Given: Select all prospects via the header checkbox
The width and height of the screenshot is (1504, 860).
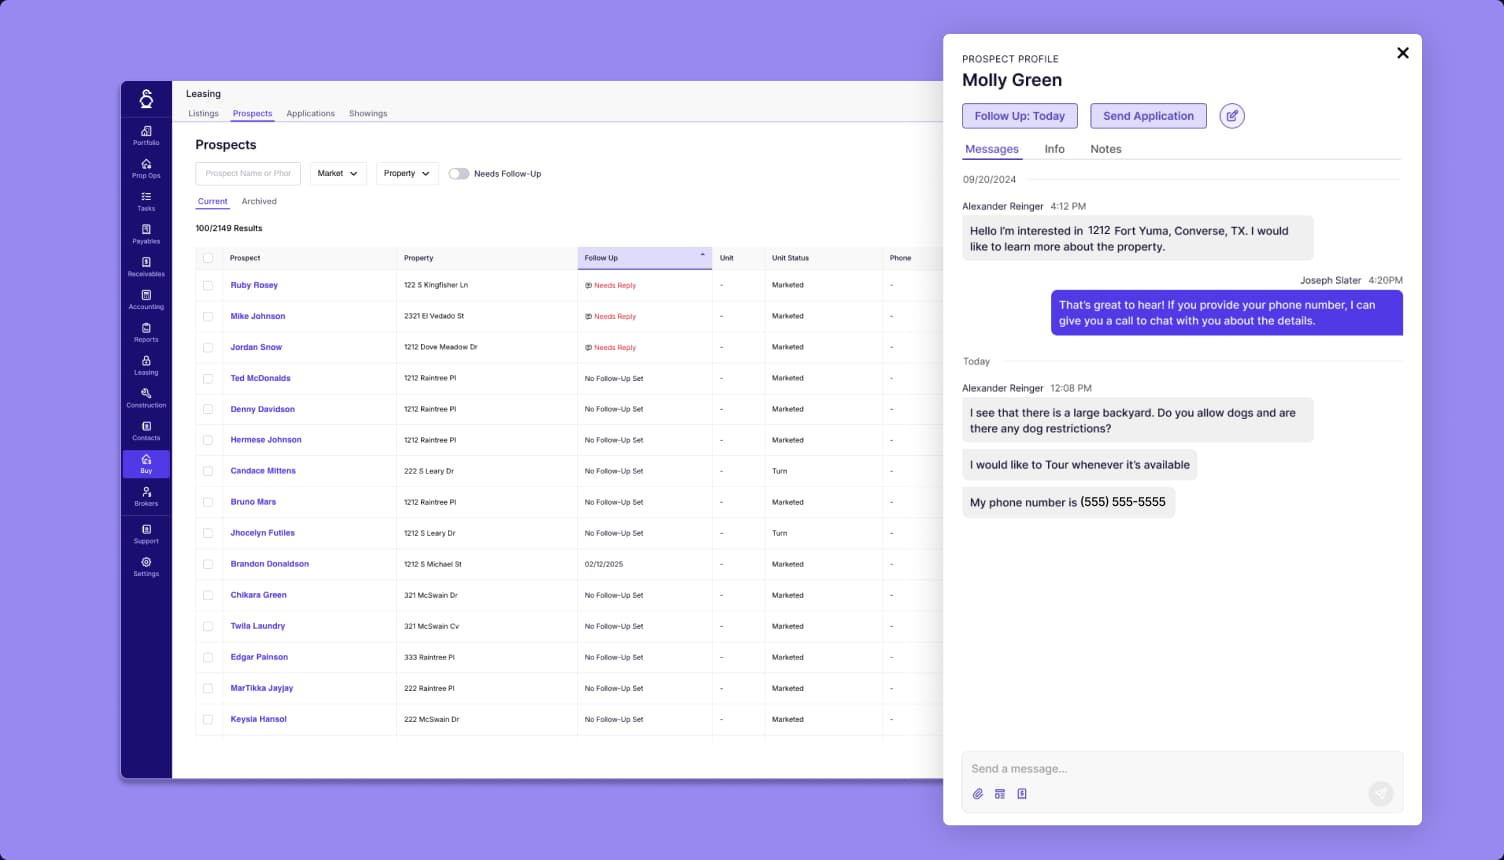Looking at the screenshot, I should click(208, 257).
